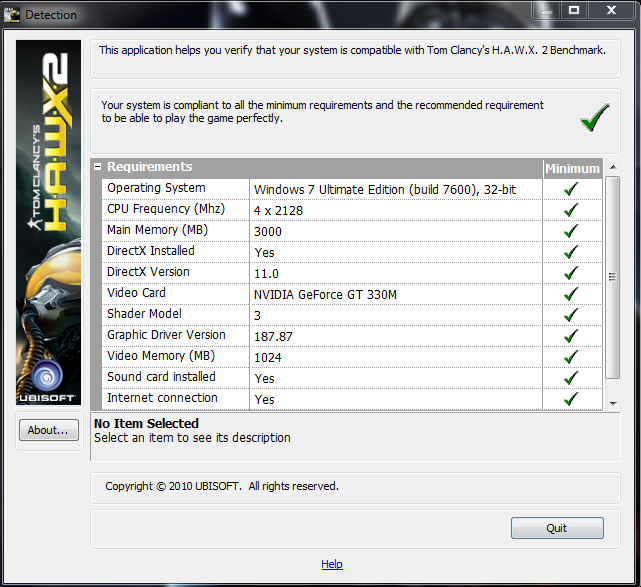Click the Detection window title icon
Screen dimensions: 641x587
(11, 15)
